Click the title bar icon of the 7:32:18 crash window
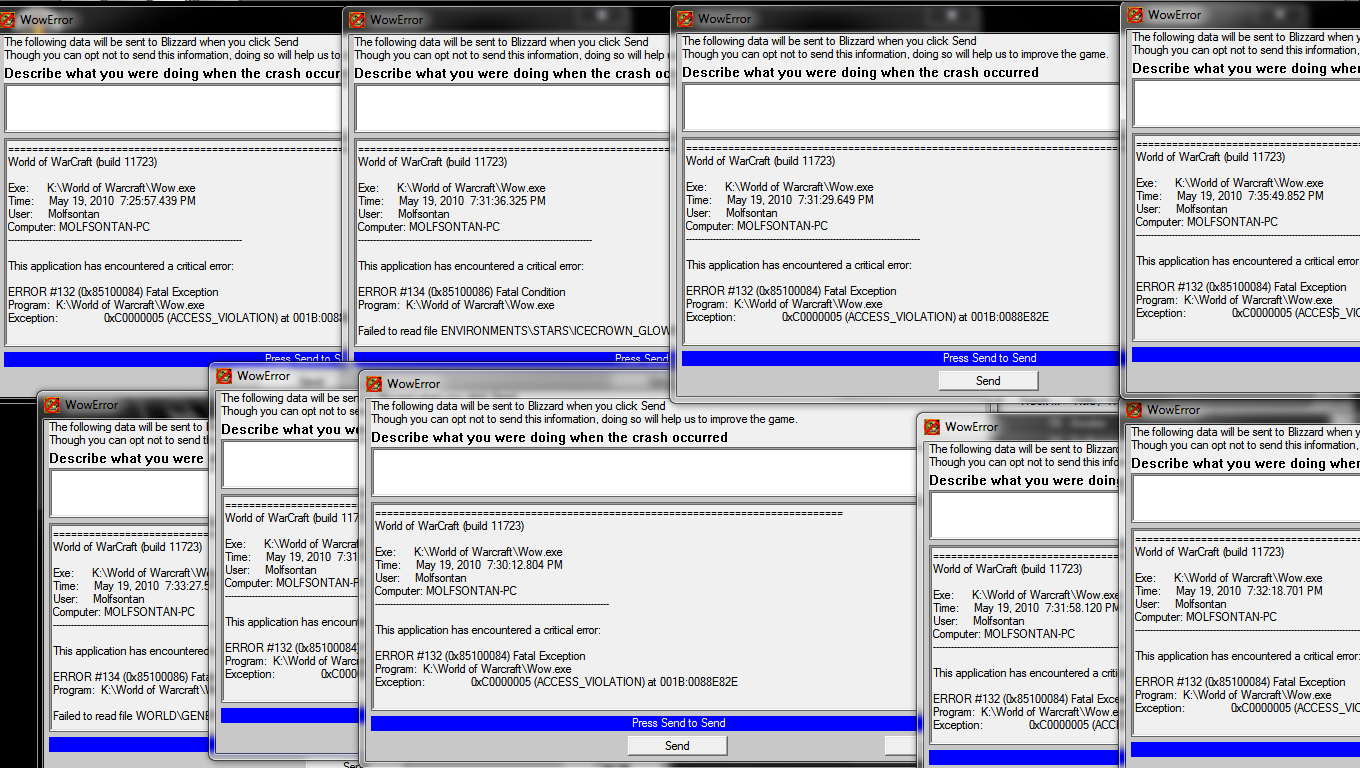This screenshot has height=768, width=1360. coord(1133,409)
